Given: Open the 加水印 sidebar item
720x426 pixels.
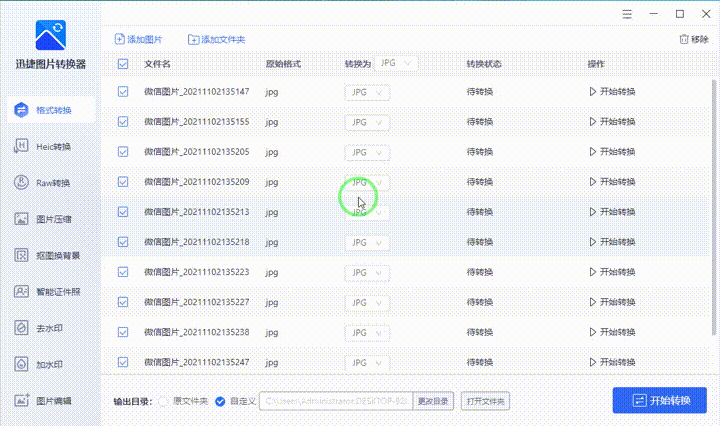Looking at the screenshot, I should (x=39, y=364).
